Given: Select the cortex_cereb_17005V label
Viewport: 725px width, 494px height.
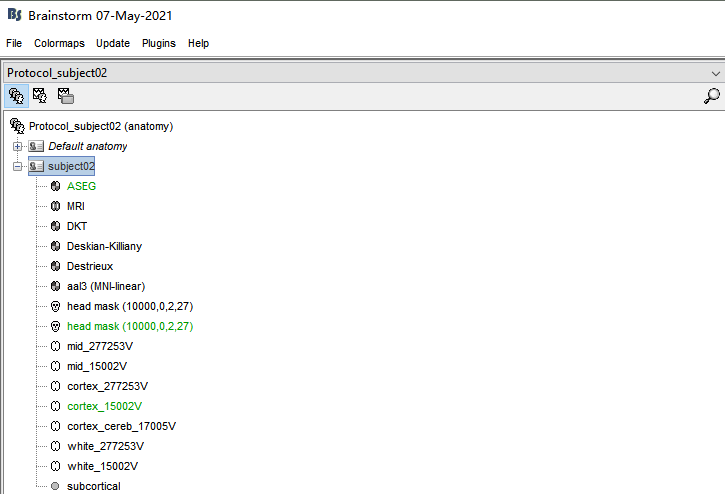Looking at the screenshot, I should pyautogui.click(x=121, y=426).
